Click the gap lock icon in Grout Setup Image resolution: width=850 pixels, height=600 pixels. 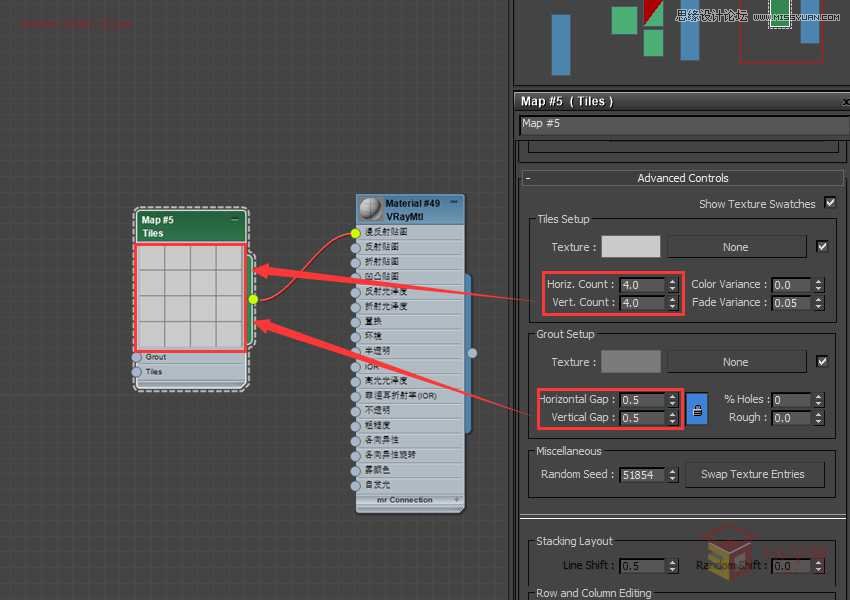[697, 409]
